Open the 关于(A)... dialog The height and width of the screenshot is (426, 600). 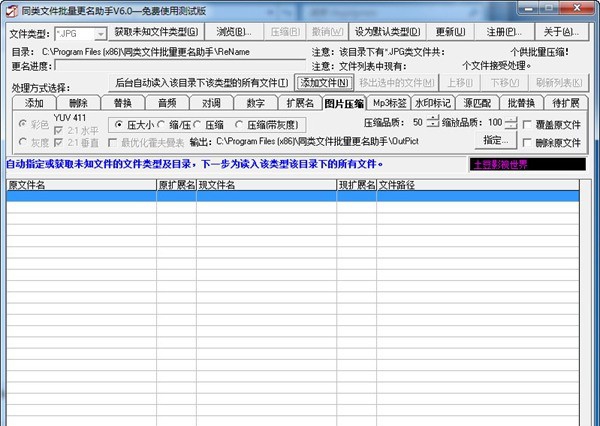(x=561, y=32)
